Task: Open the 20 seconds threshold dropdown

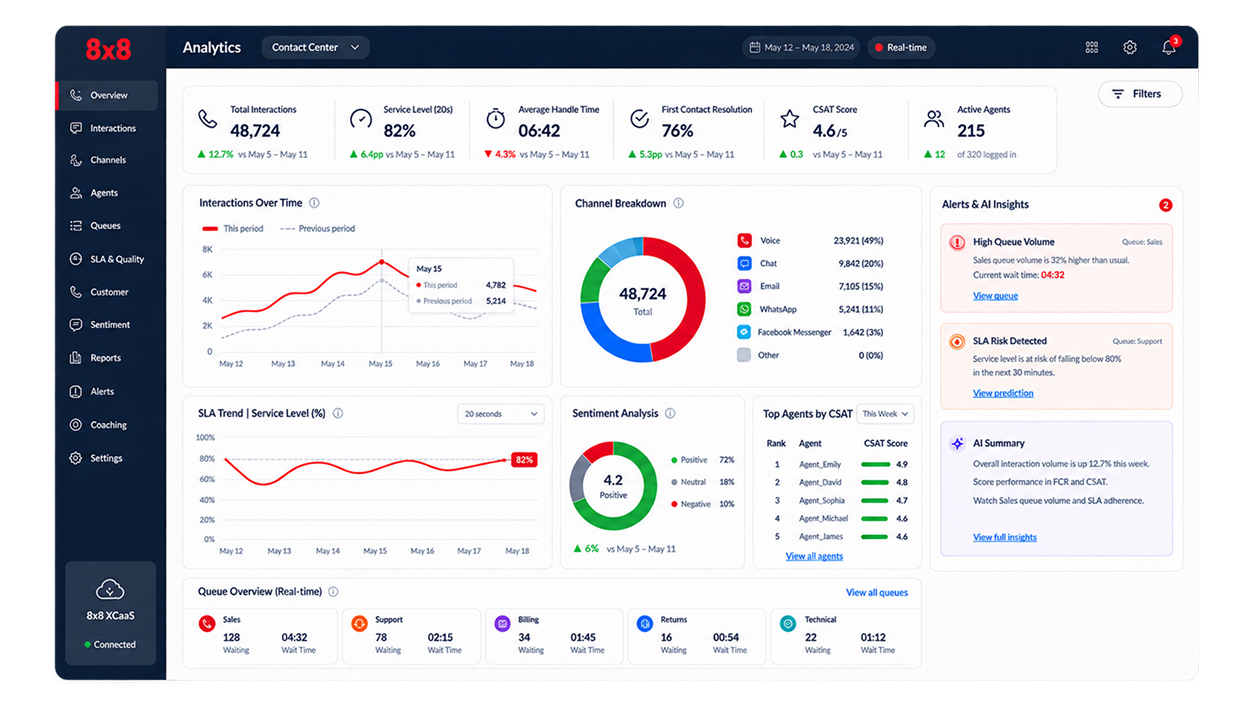Action: [500, 414]
